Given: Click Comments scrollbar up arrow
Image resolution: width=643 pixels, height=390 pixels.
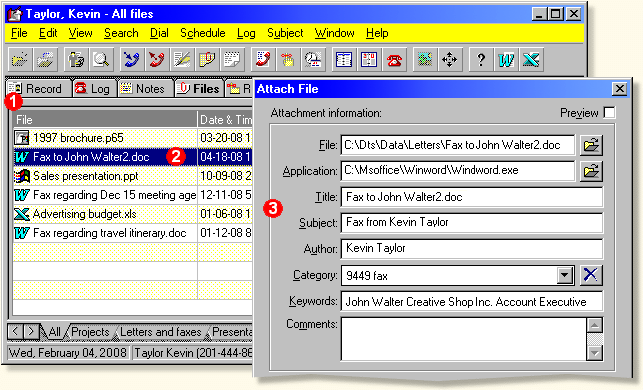Looking at the screenshot, I should tap(595, 326).
